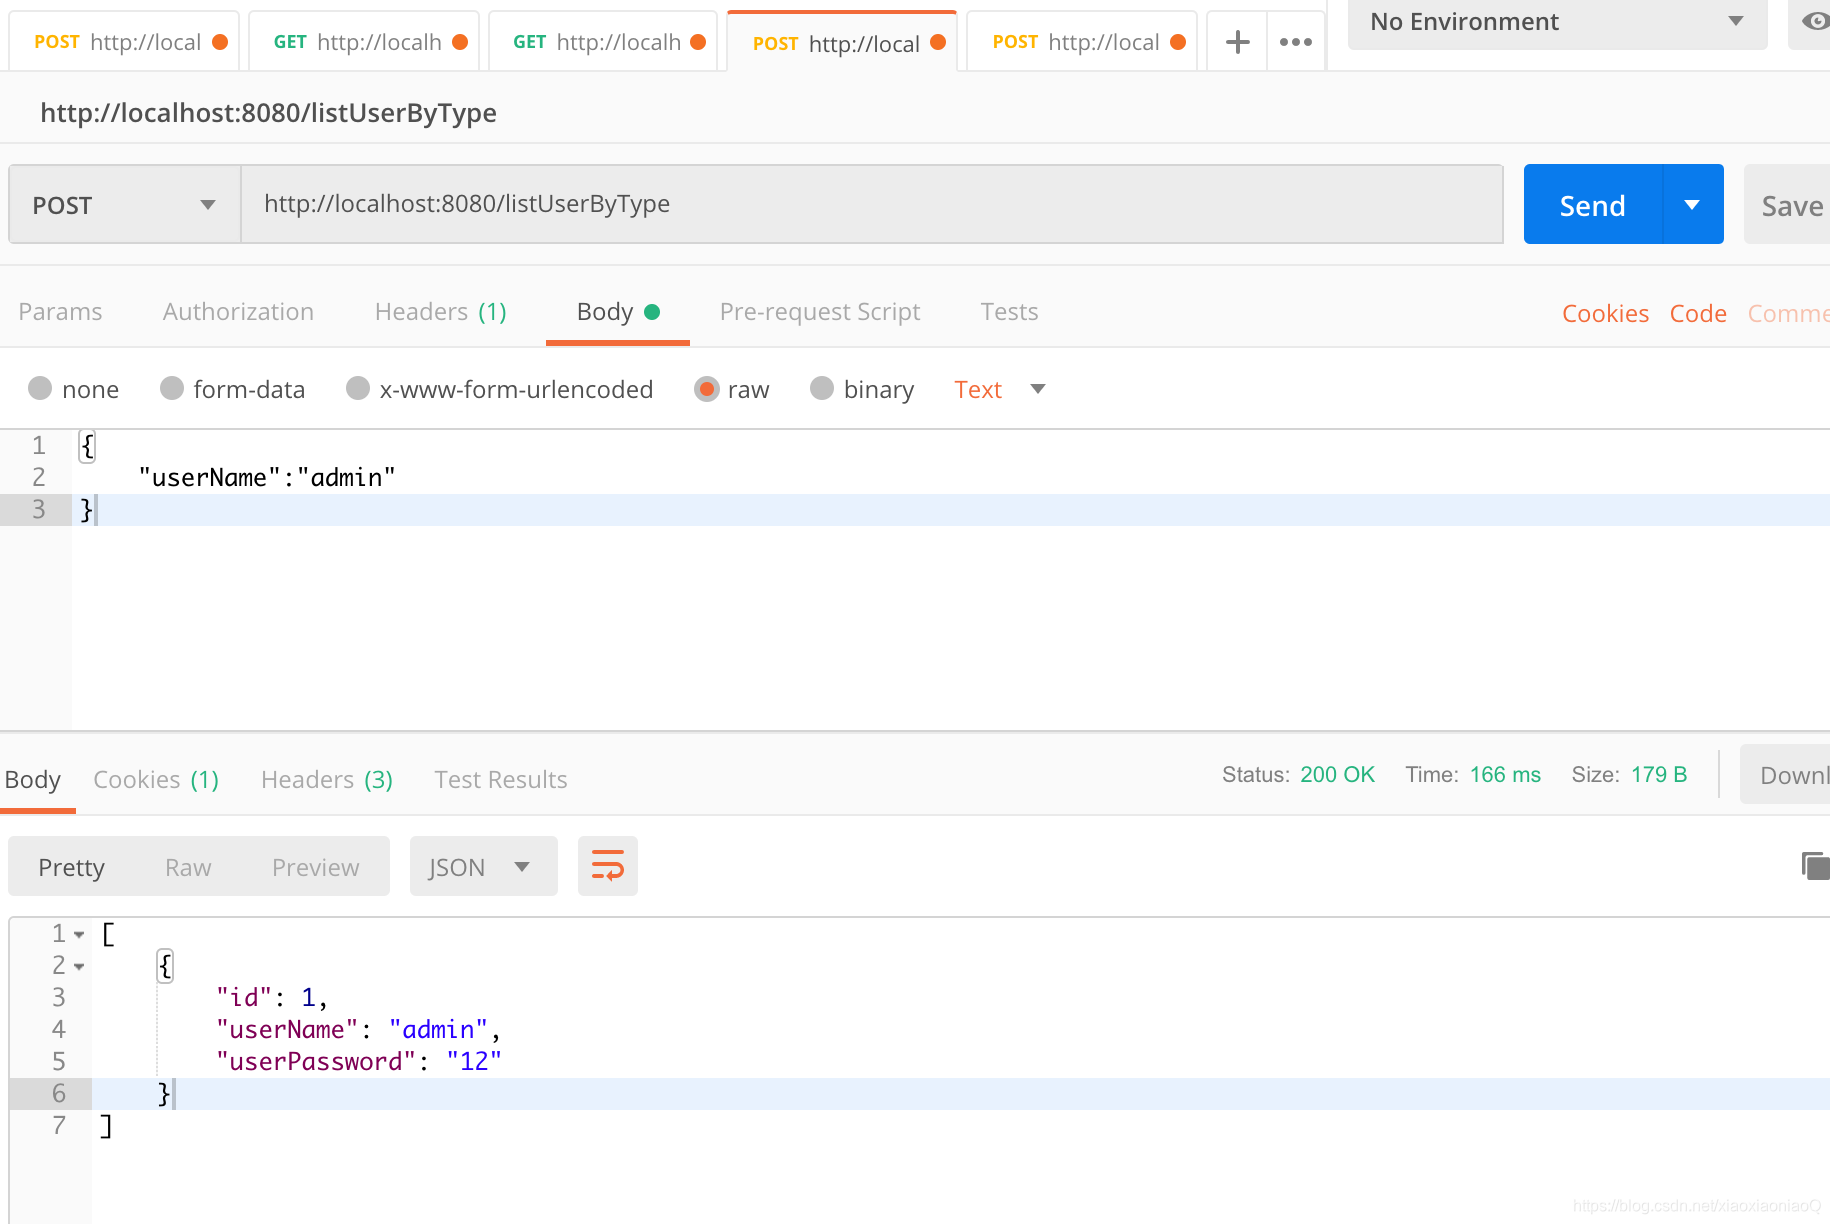Open the Tests request tab
Image resolution: width=1830 pixels, height=1224 pixels.
tap(1009, 312)
